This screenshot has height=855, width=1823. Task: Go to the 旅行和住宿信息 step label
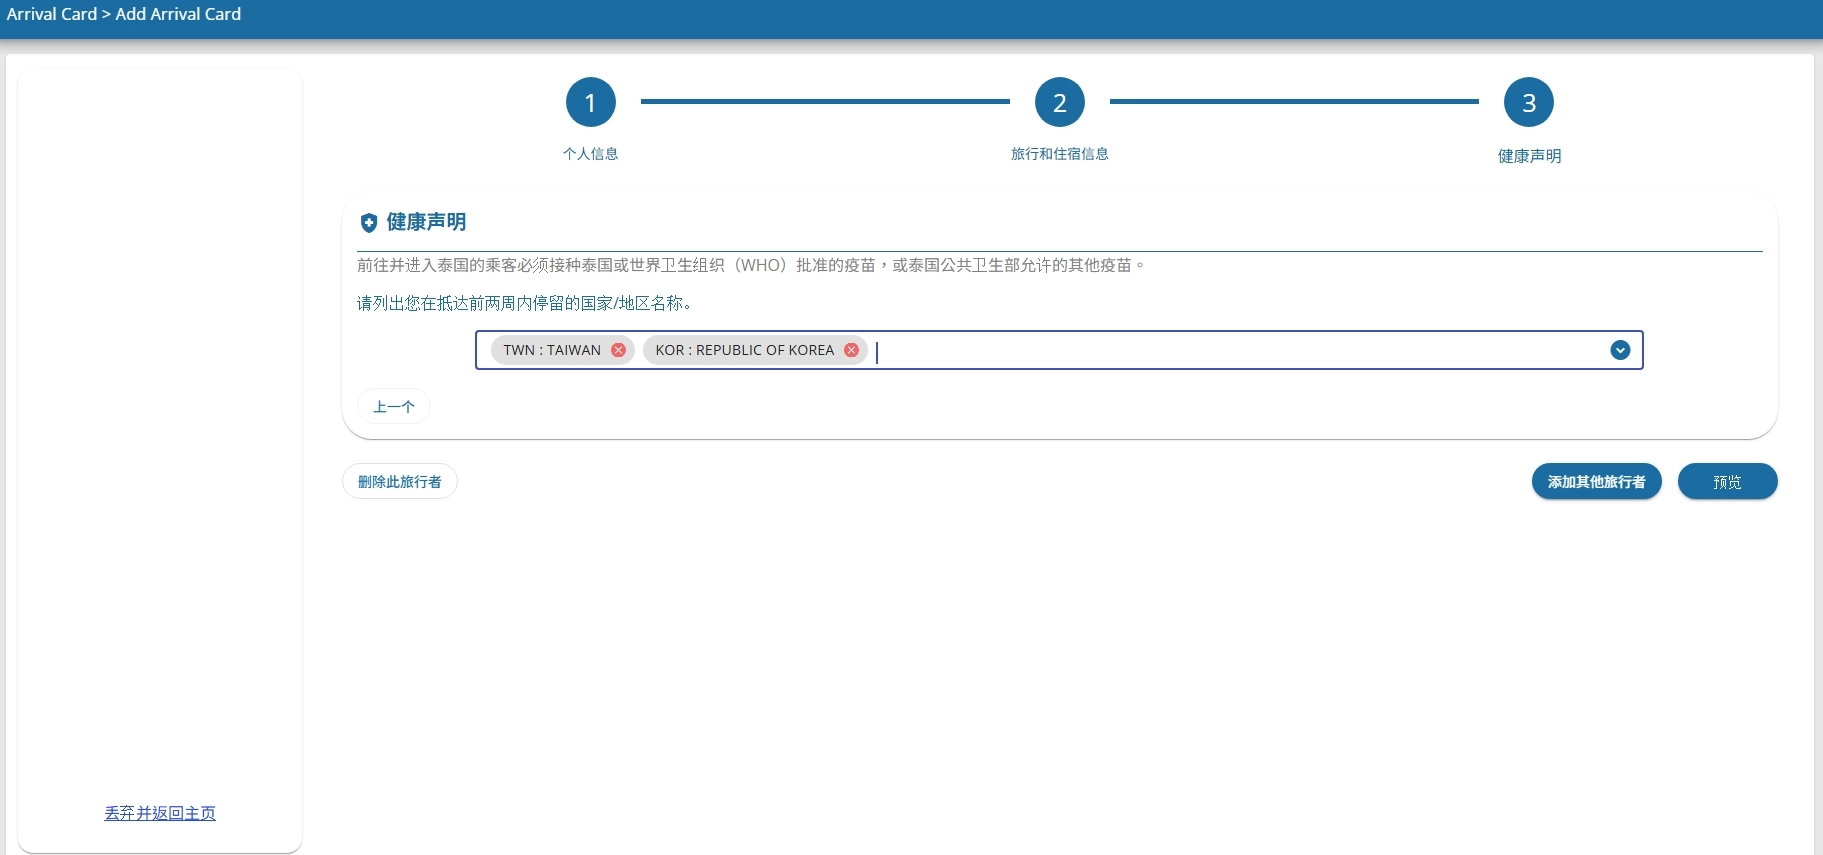click(x=1059, y=154)
